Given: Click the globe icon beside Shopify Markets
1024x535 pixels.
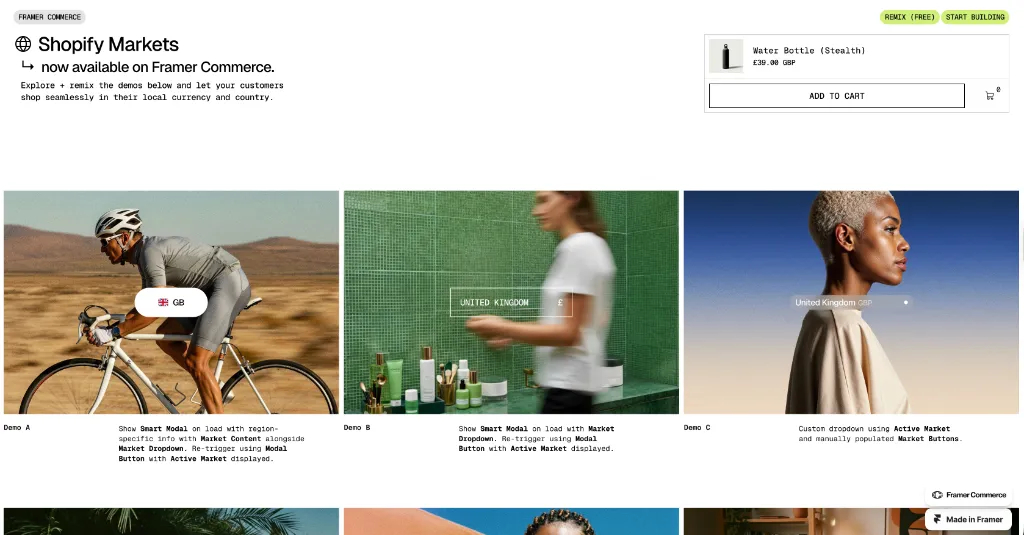Looking at the screenshot, I should 23,44.
